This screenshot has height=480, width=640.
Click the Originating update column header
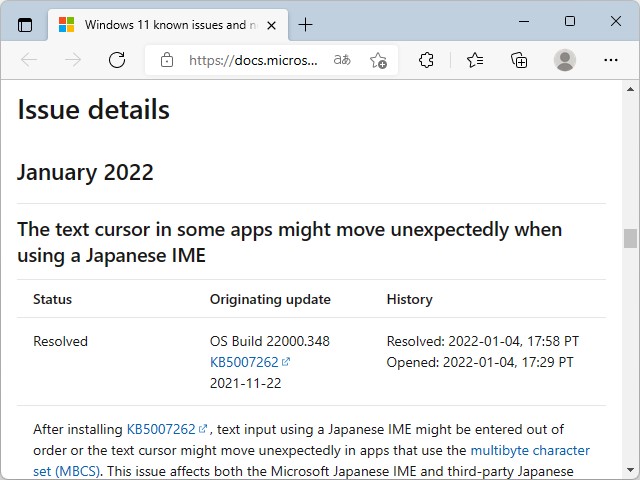coord(270,299)
